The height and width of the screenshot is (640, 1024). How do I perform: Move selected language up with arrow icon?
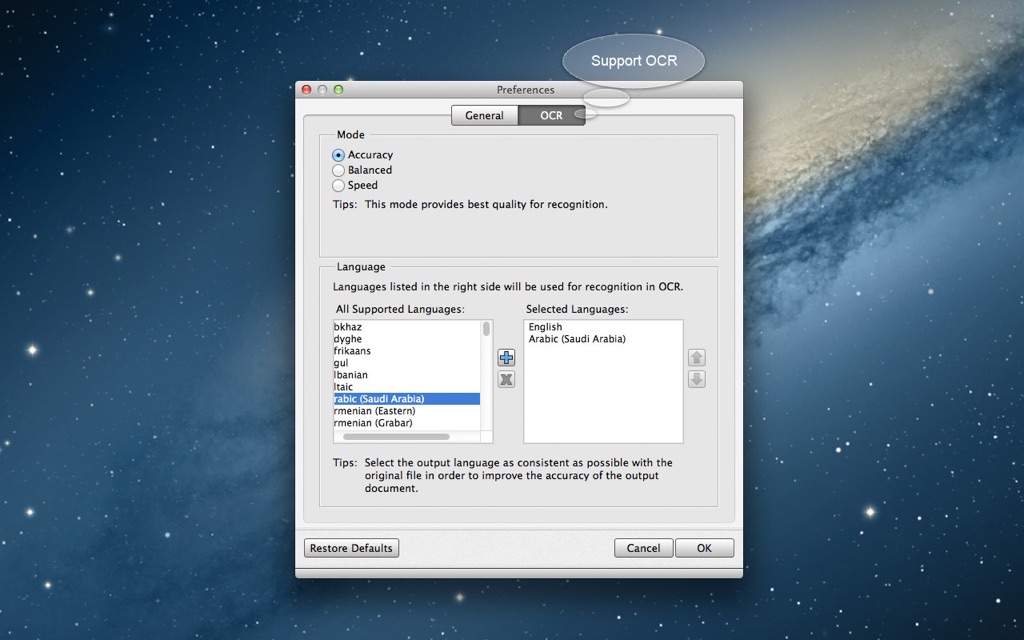click(x=697, y=357)
